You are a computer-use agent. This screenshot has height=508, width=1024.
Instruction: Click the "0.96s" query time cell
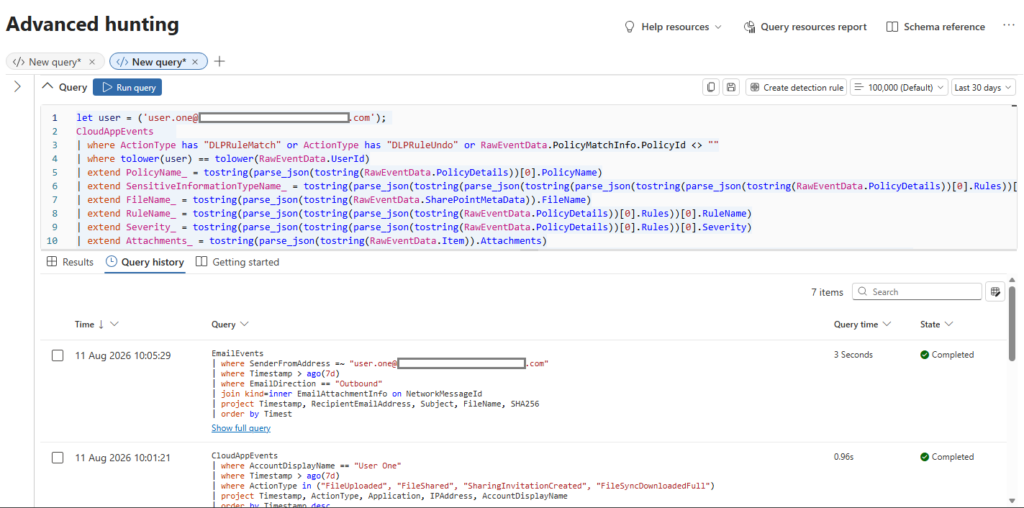(843, 456)
